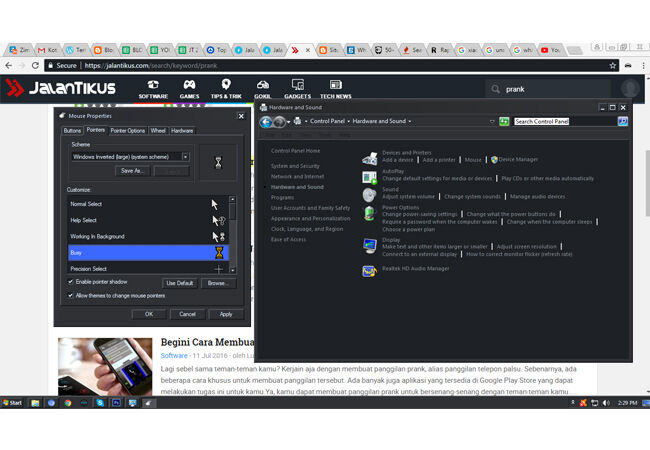Click the search magnifier icon on JalanTikus

click(495, 89)
